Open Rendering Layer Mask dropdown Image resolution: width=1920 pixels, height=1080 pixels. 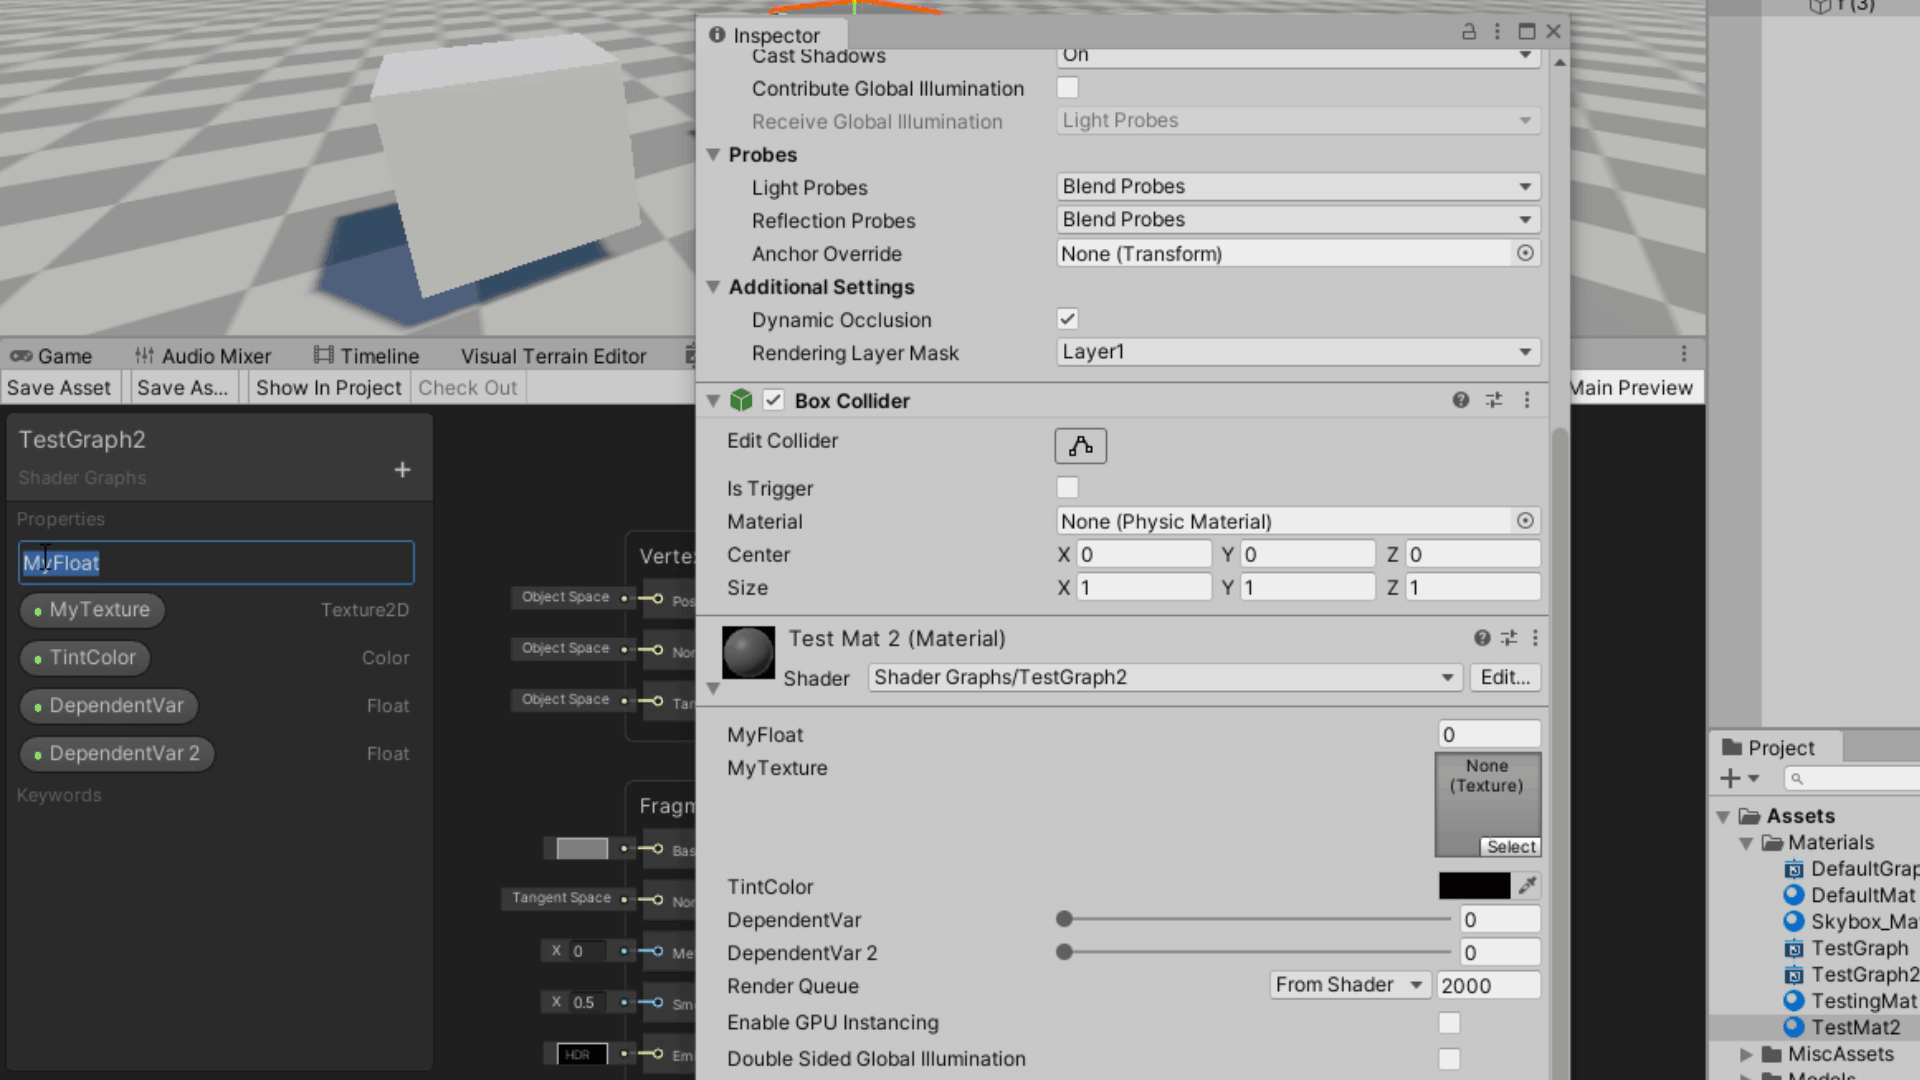coord(1297,352)
